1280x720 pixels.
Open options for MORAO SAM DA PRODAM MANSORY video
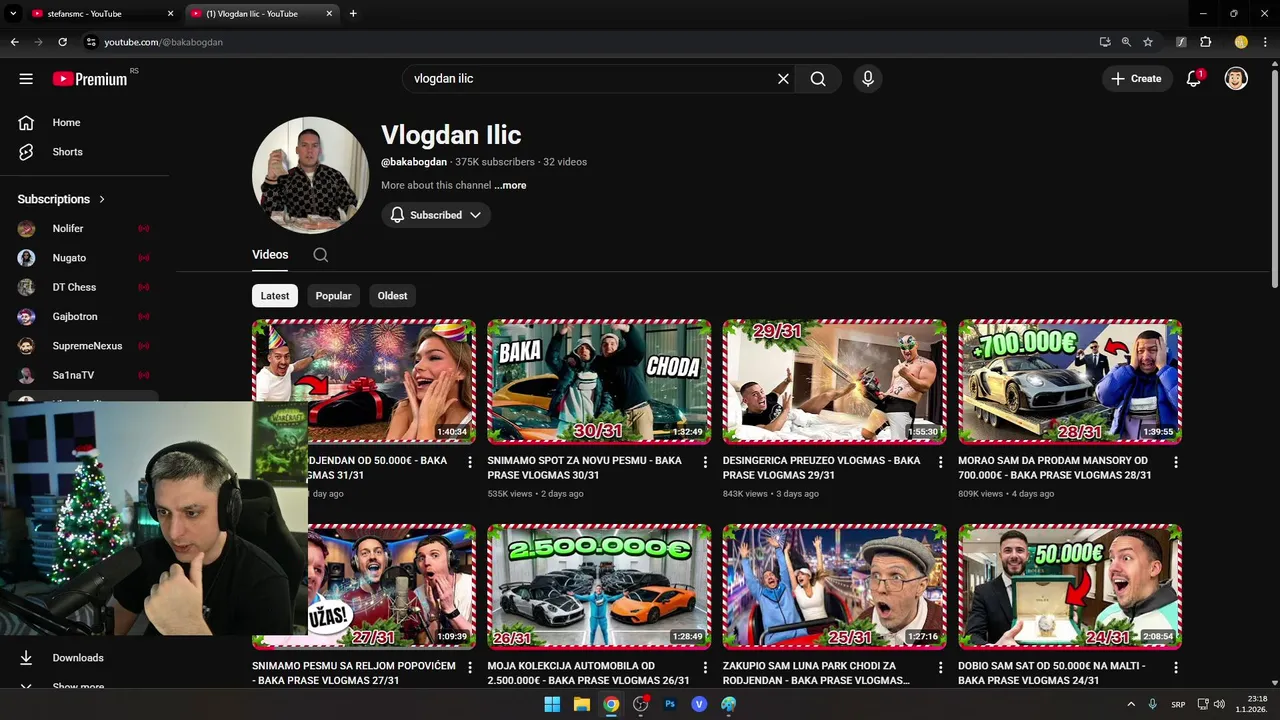pos(1176,462)
